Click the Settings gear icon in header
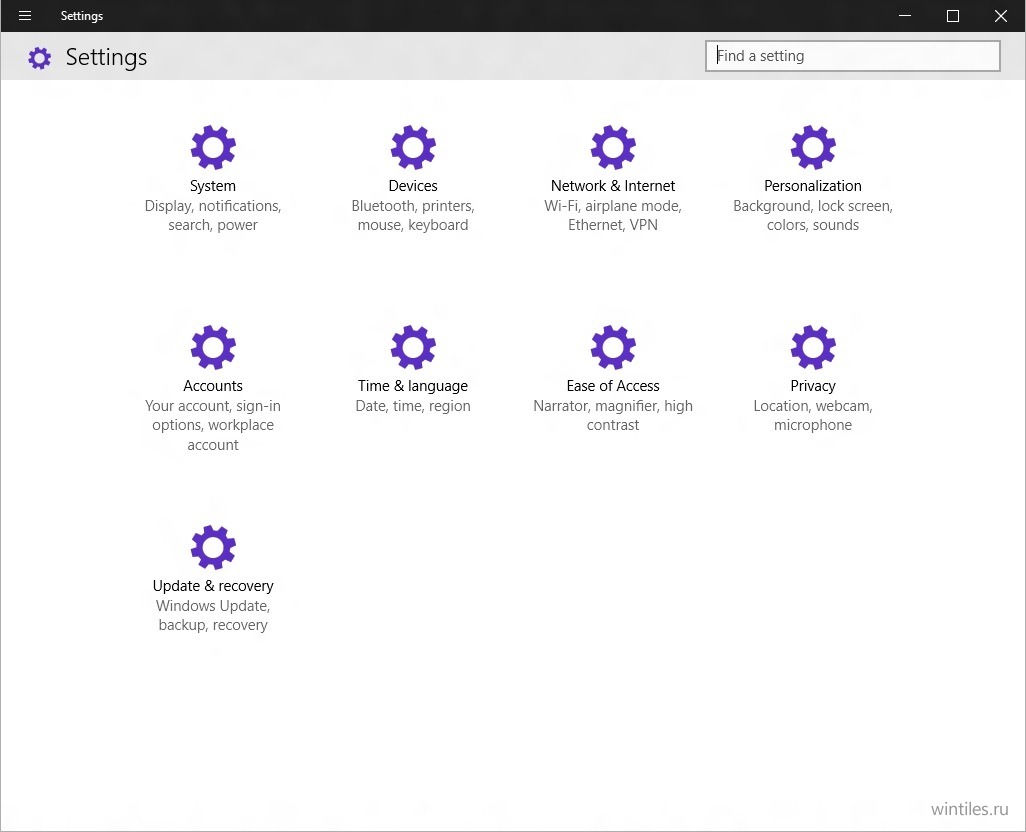The width and height of the screenshot is (1026, 832). point(39,58)
